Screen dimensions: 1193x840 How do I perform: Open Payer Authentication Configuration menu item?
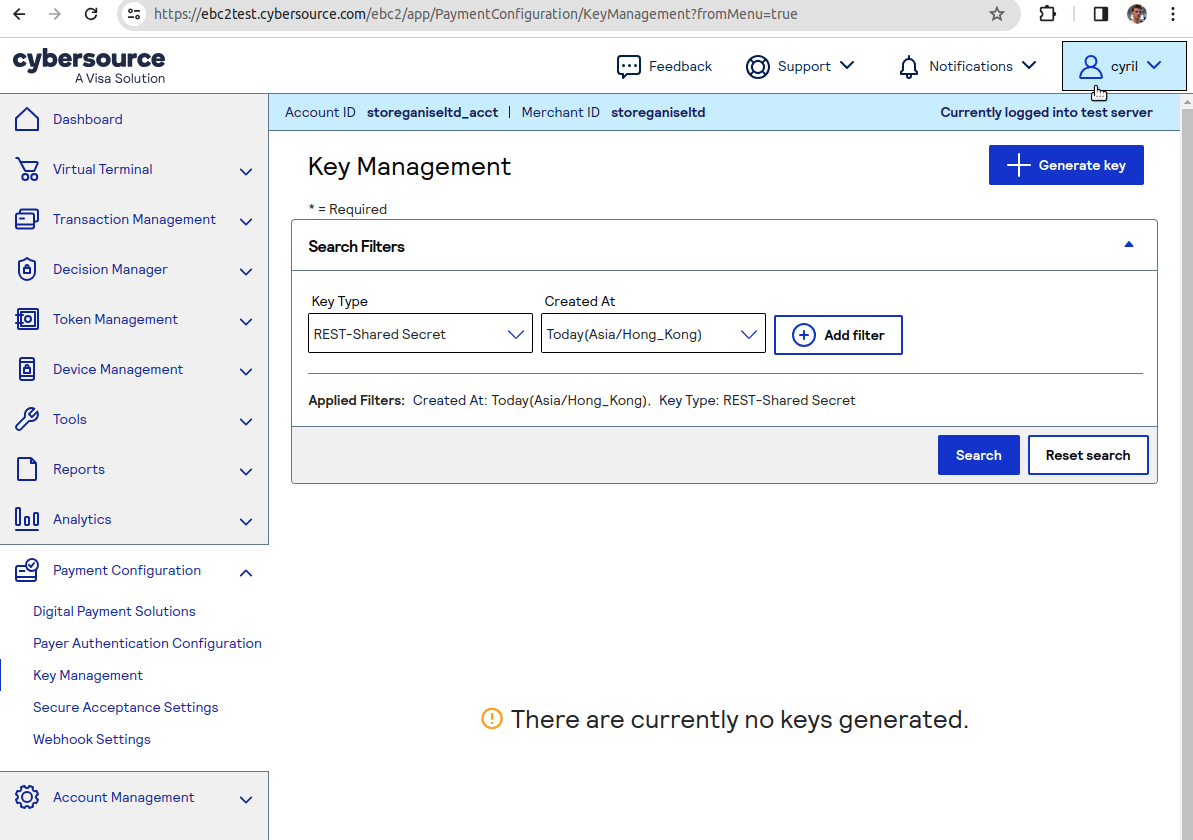[x=147, y=644]
